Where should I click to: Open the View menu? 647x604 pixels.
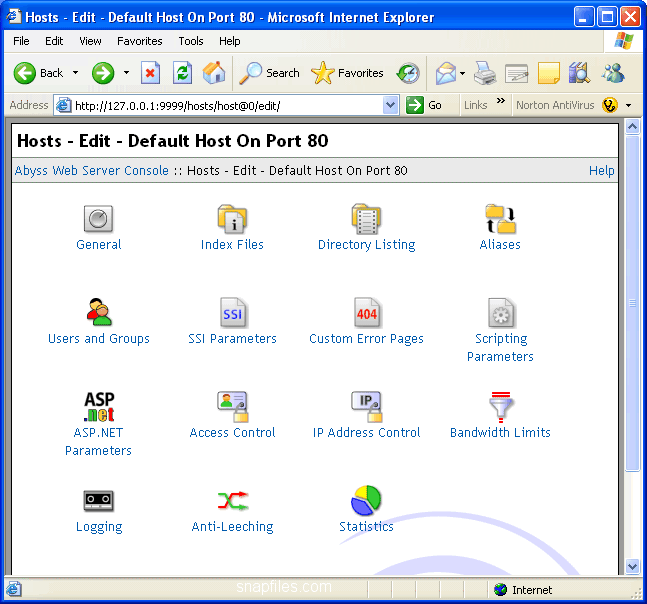tap(90, 41)
